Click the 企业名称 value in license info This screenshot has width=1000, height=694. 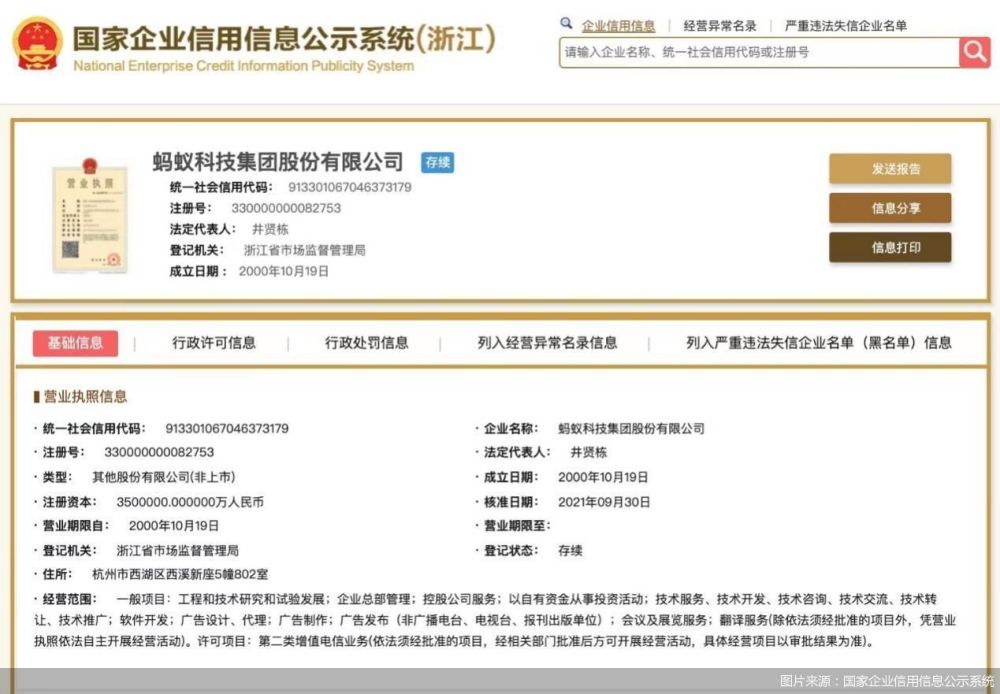point(631,429)
